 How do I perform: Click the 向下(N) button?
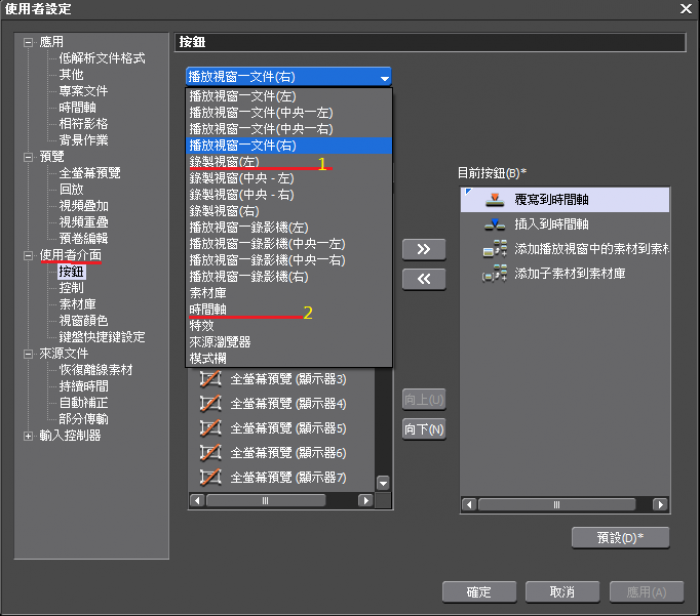[x=423, y=430]
